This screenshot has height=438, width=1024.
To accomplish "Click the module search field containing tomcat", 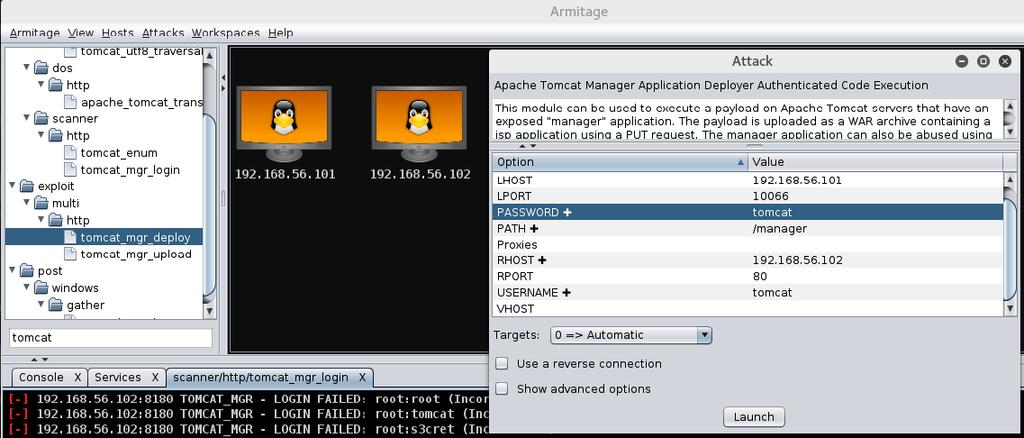I will pyautogui.click(x=110, y=338).
